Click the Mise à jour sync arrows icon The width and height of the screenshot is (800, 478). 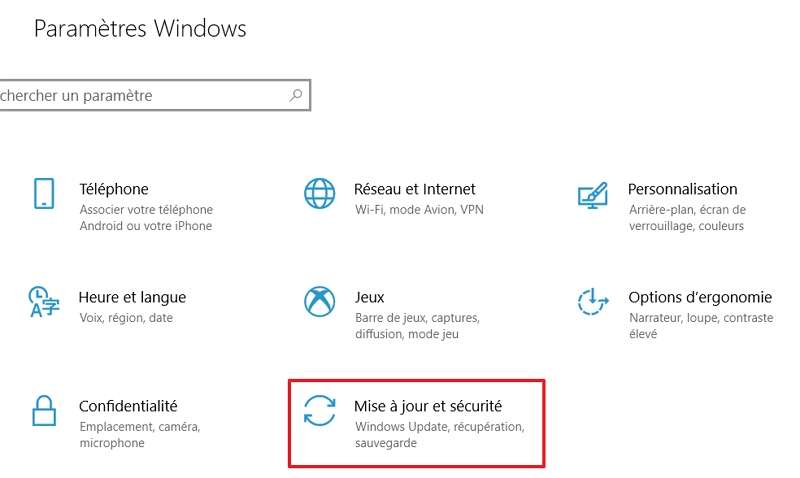click(x=320, y=411)
